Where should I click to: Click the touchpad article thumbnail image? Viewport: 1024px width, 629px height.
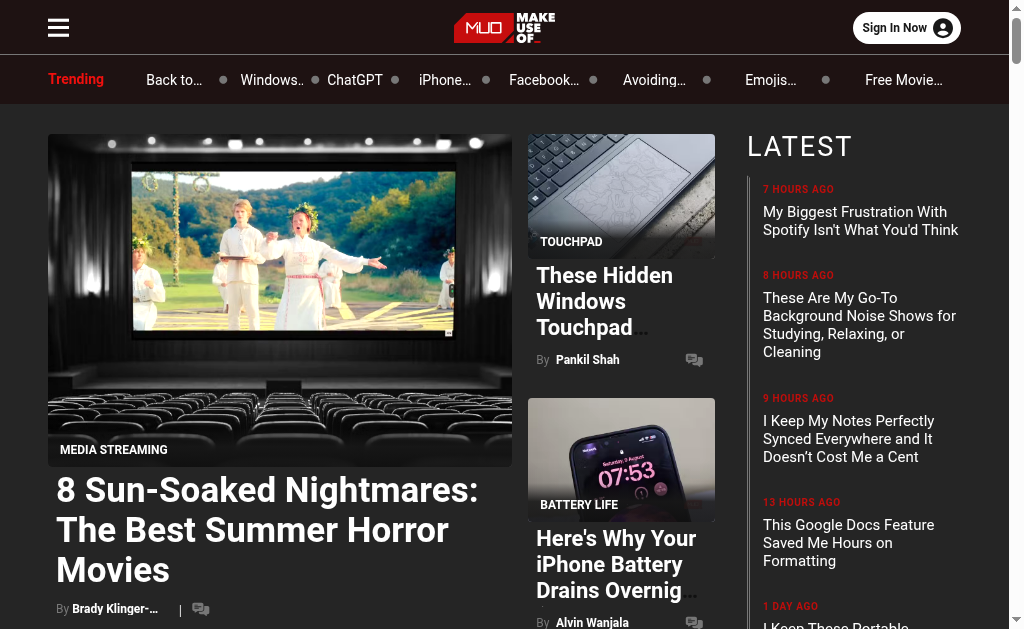point(621,196)
